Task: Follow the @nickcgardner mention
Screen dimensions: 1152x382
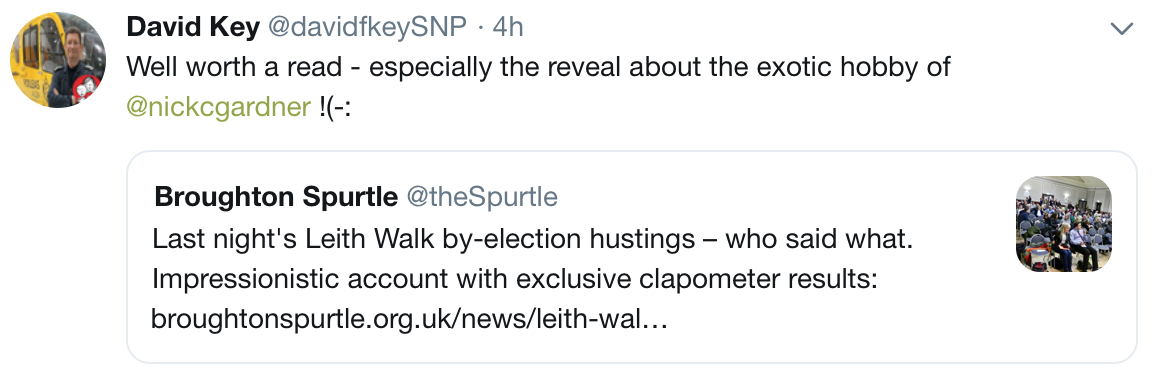Action: click(x=219, y=107)
